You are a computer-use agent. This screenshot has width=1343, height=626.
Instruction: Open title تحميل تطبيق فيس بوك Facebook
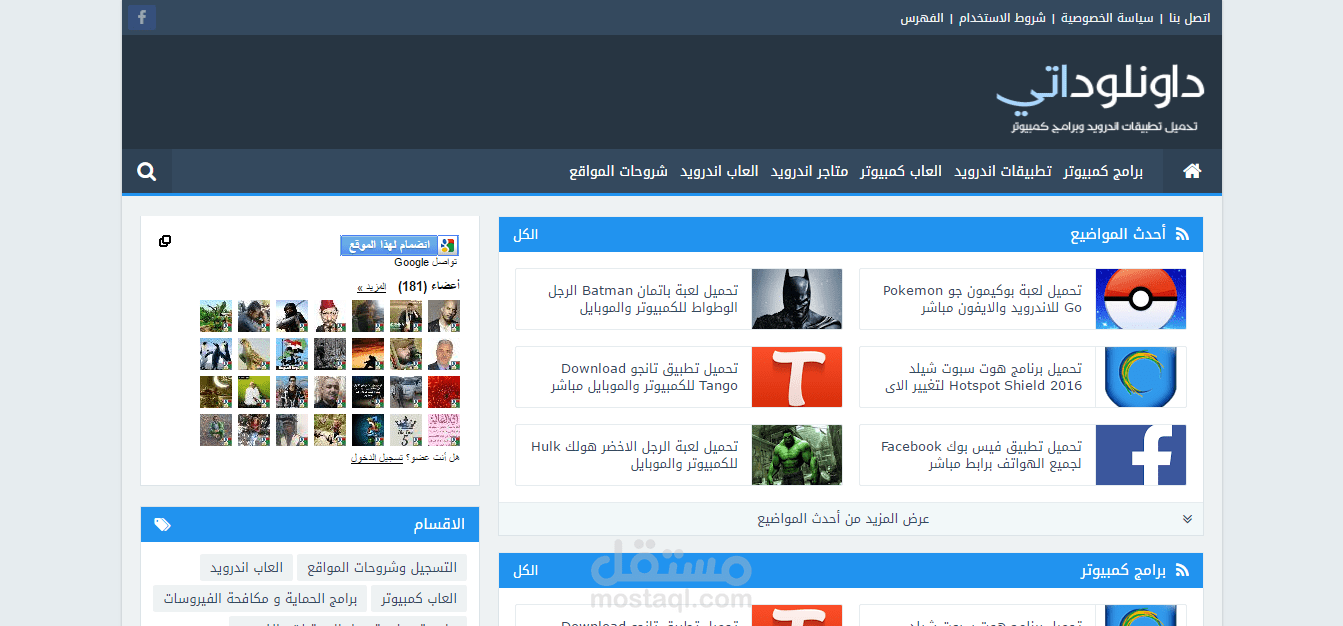click(982, 455)
